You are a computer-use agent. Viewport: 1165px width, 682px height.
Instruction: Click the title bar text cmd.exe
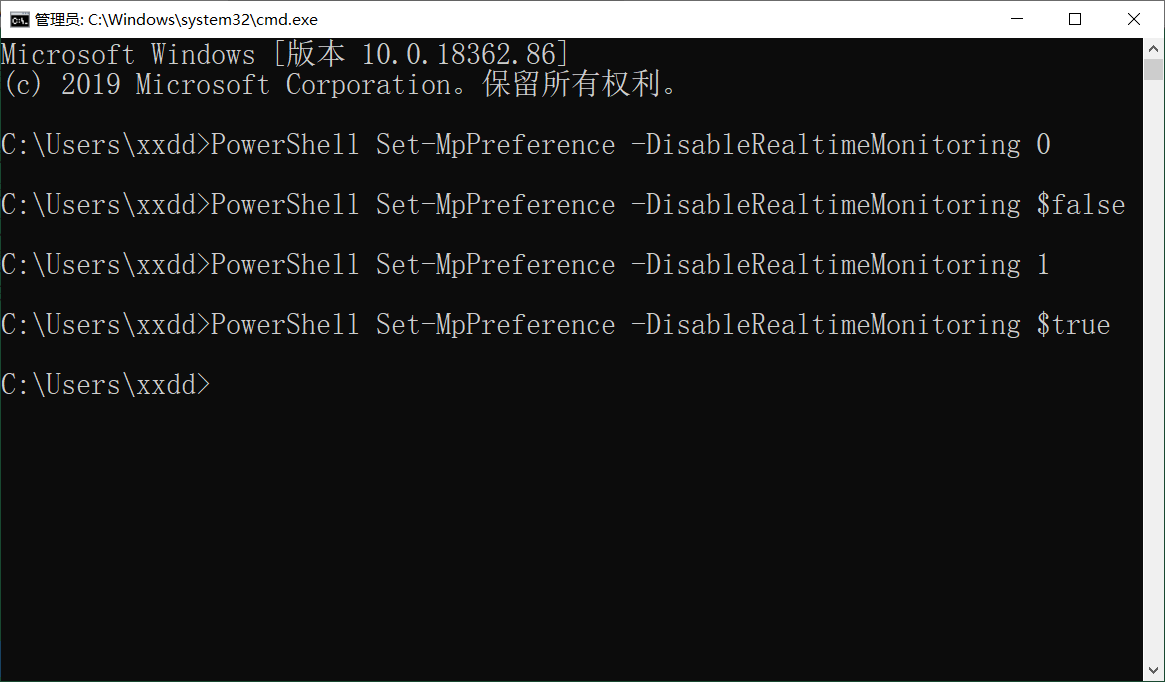[x=176, y=20]
